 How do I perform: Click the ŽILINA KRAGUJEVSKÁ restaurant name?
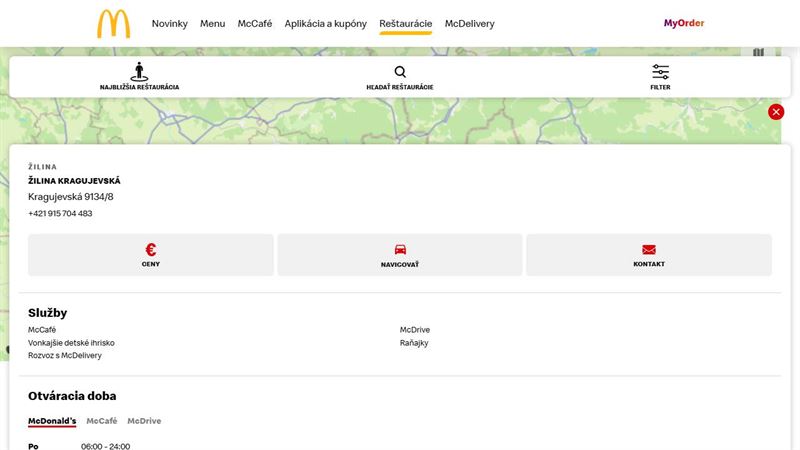click(74, 181)
